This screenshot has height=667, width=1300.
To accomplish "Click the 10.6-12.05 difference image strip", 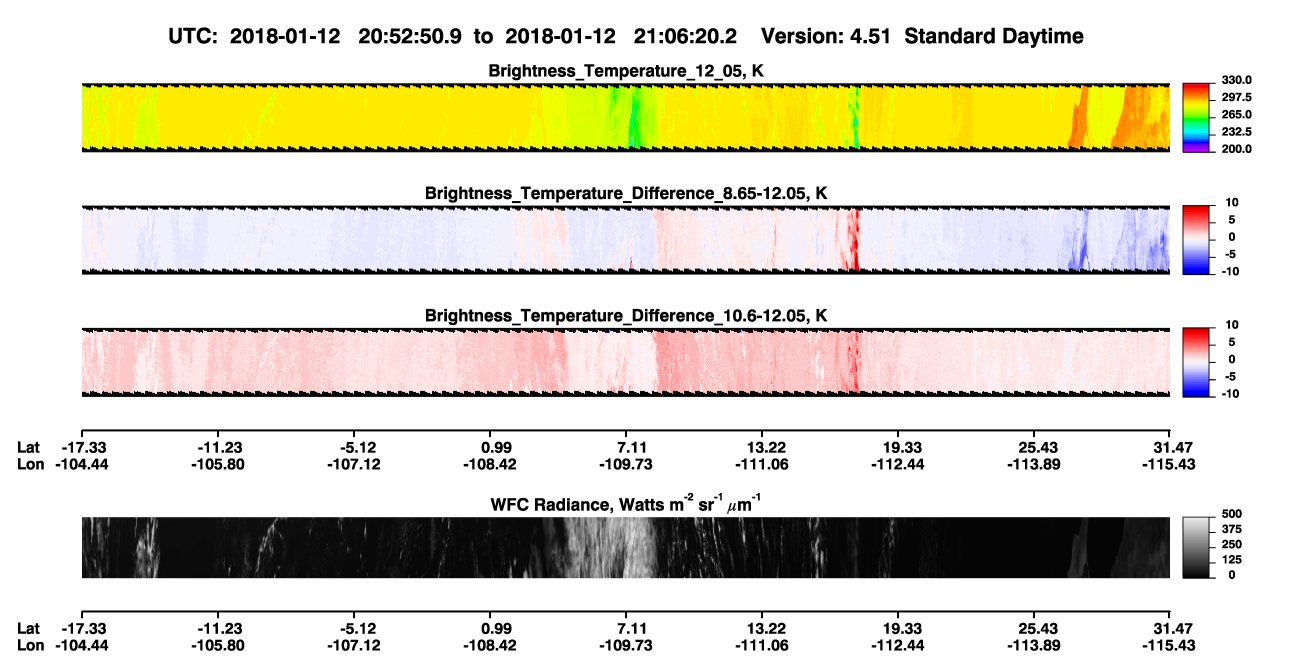I will 625,361.
